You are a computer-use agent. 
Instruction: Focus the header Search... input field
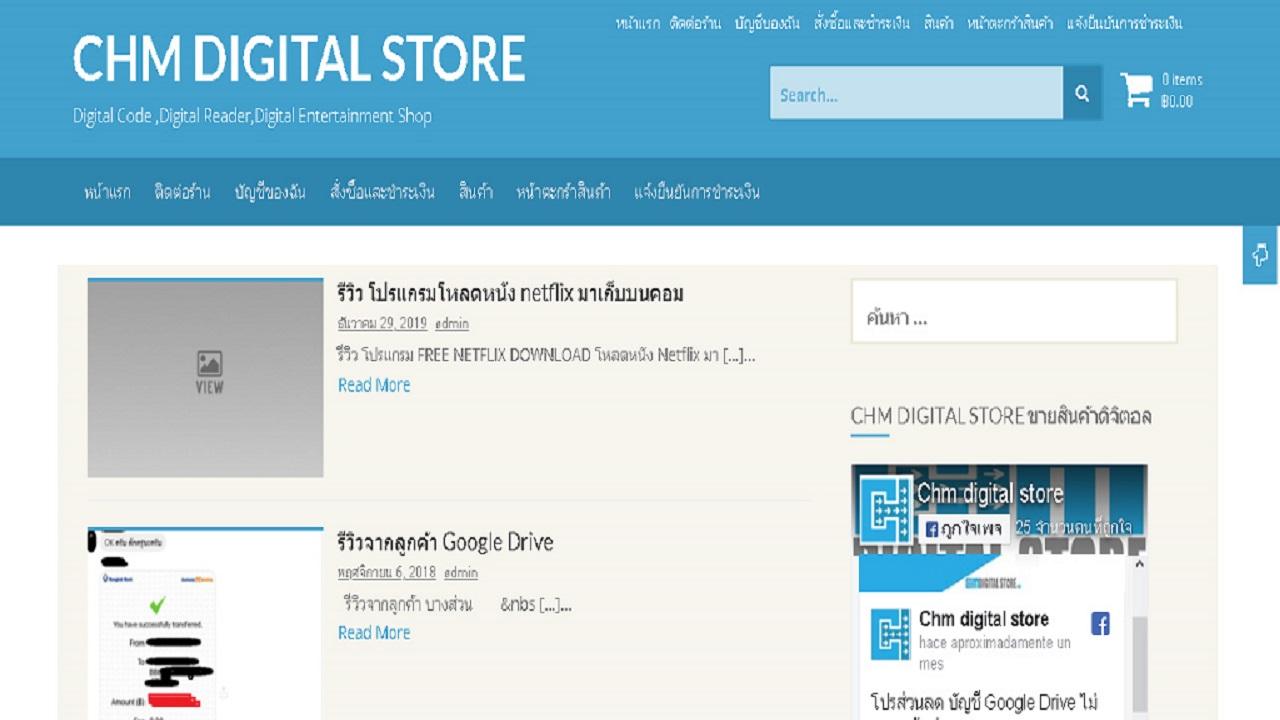coord(916,93)
